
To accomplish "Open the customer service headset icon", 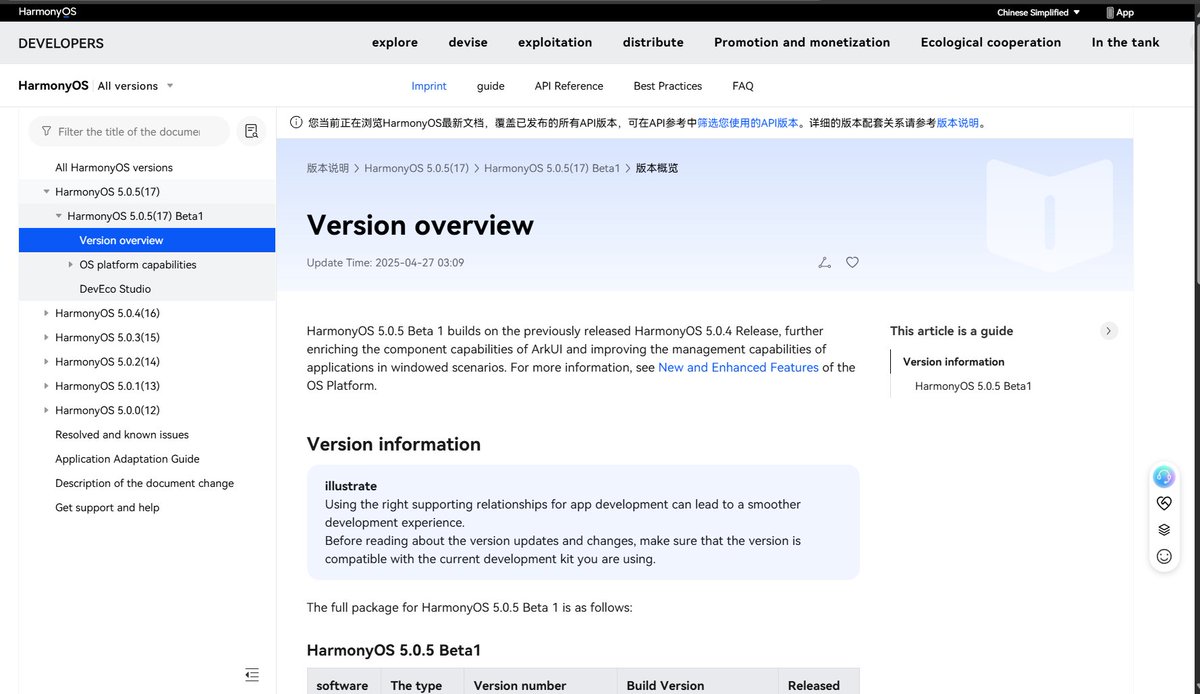I will click(1163, 476).
